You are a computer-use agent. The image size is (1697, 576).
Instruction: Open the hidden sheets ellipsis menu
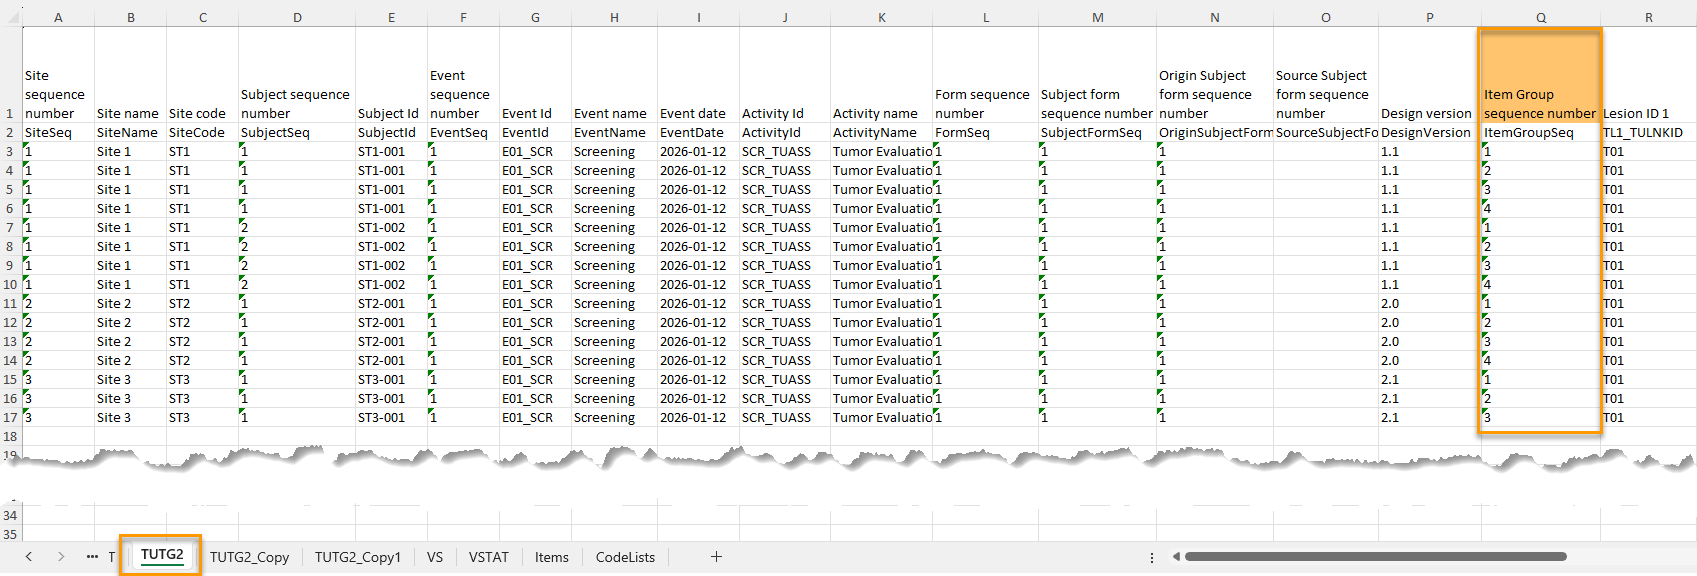92,557
